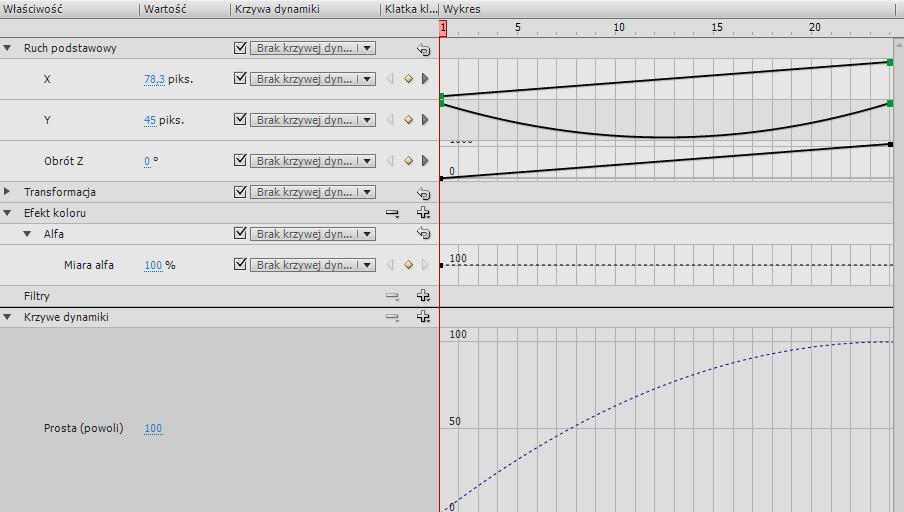Reset values for Alfa row
Image resolution: width=904 pixels, height=512 pixels.
click(423, 233)
